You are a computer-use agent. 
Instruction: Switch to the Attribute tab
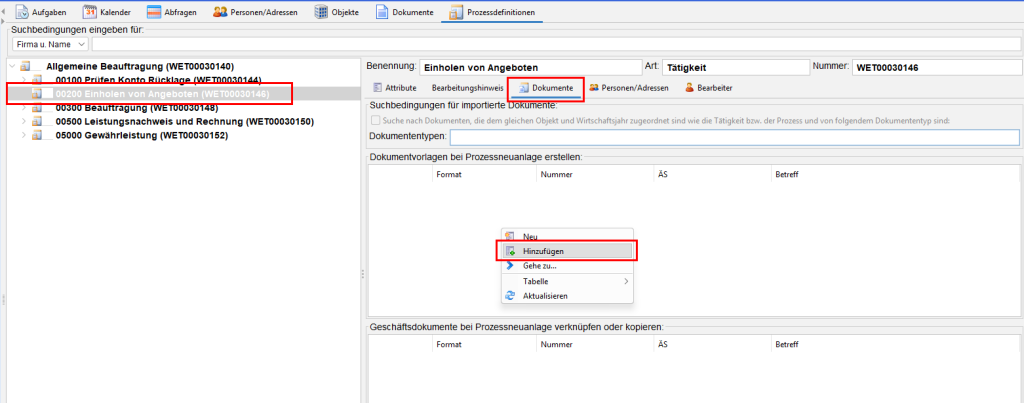(x=394, y=88)
